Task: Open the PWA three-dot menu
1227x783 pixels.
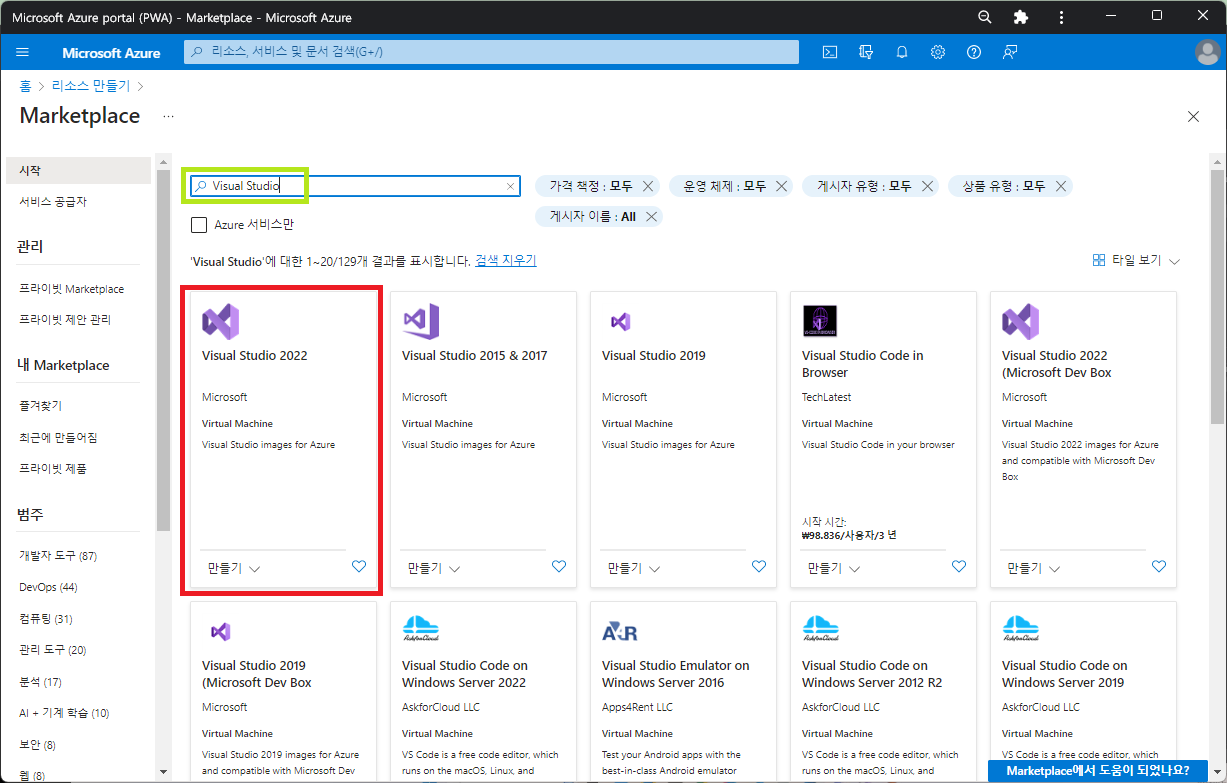Action: point(1061,17)
